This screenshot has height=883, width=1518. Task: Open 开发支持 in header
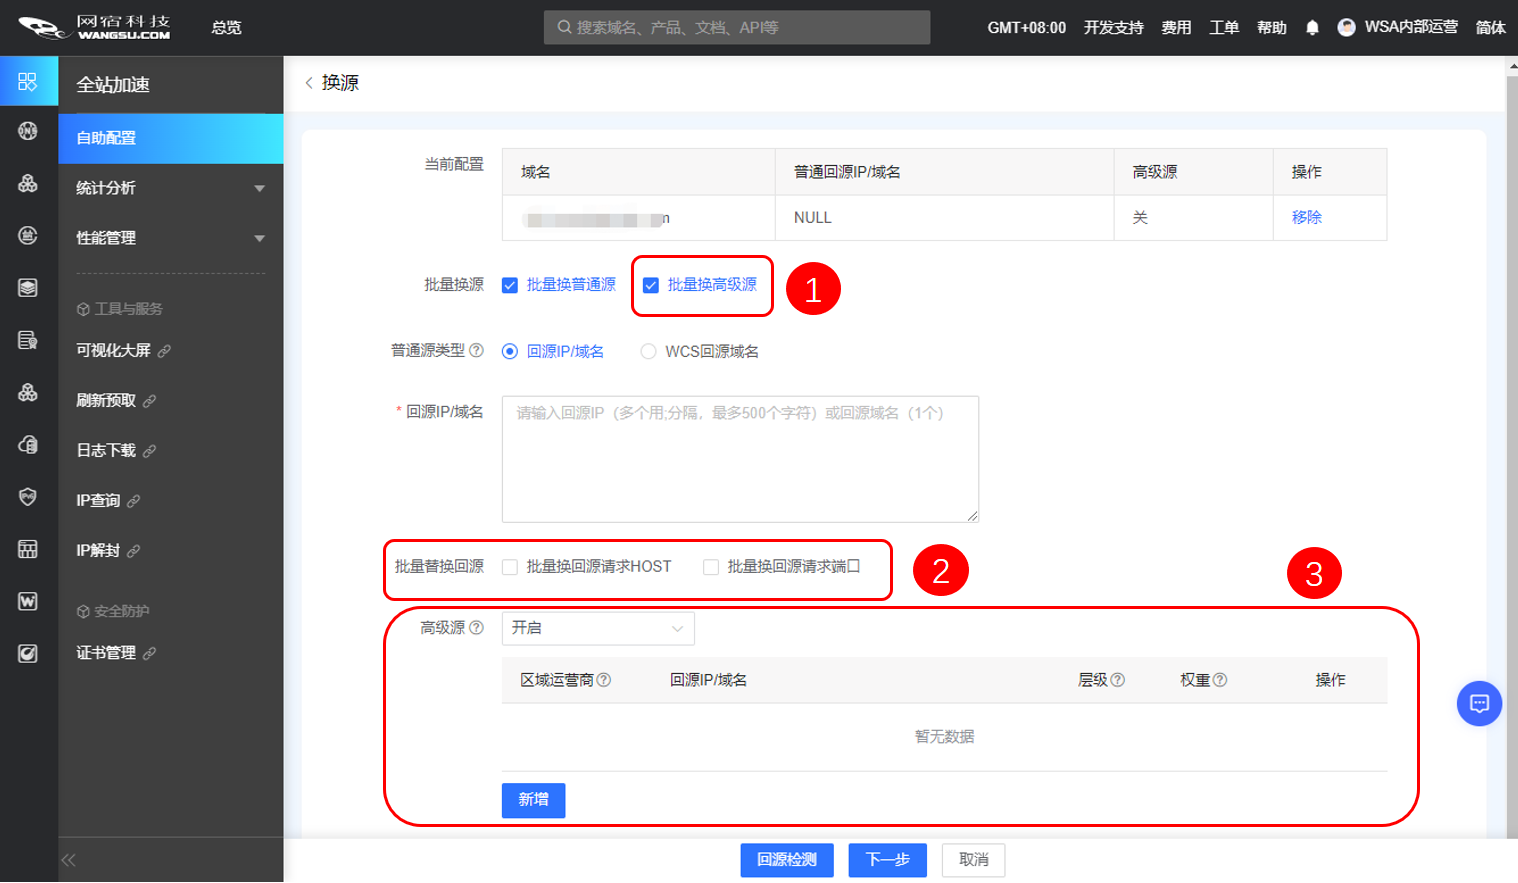(1113, 28)
